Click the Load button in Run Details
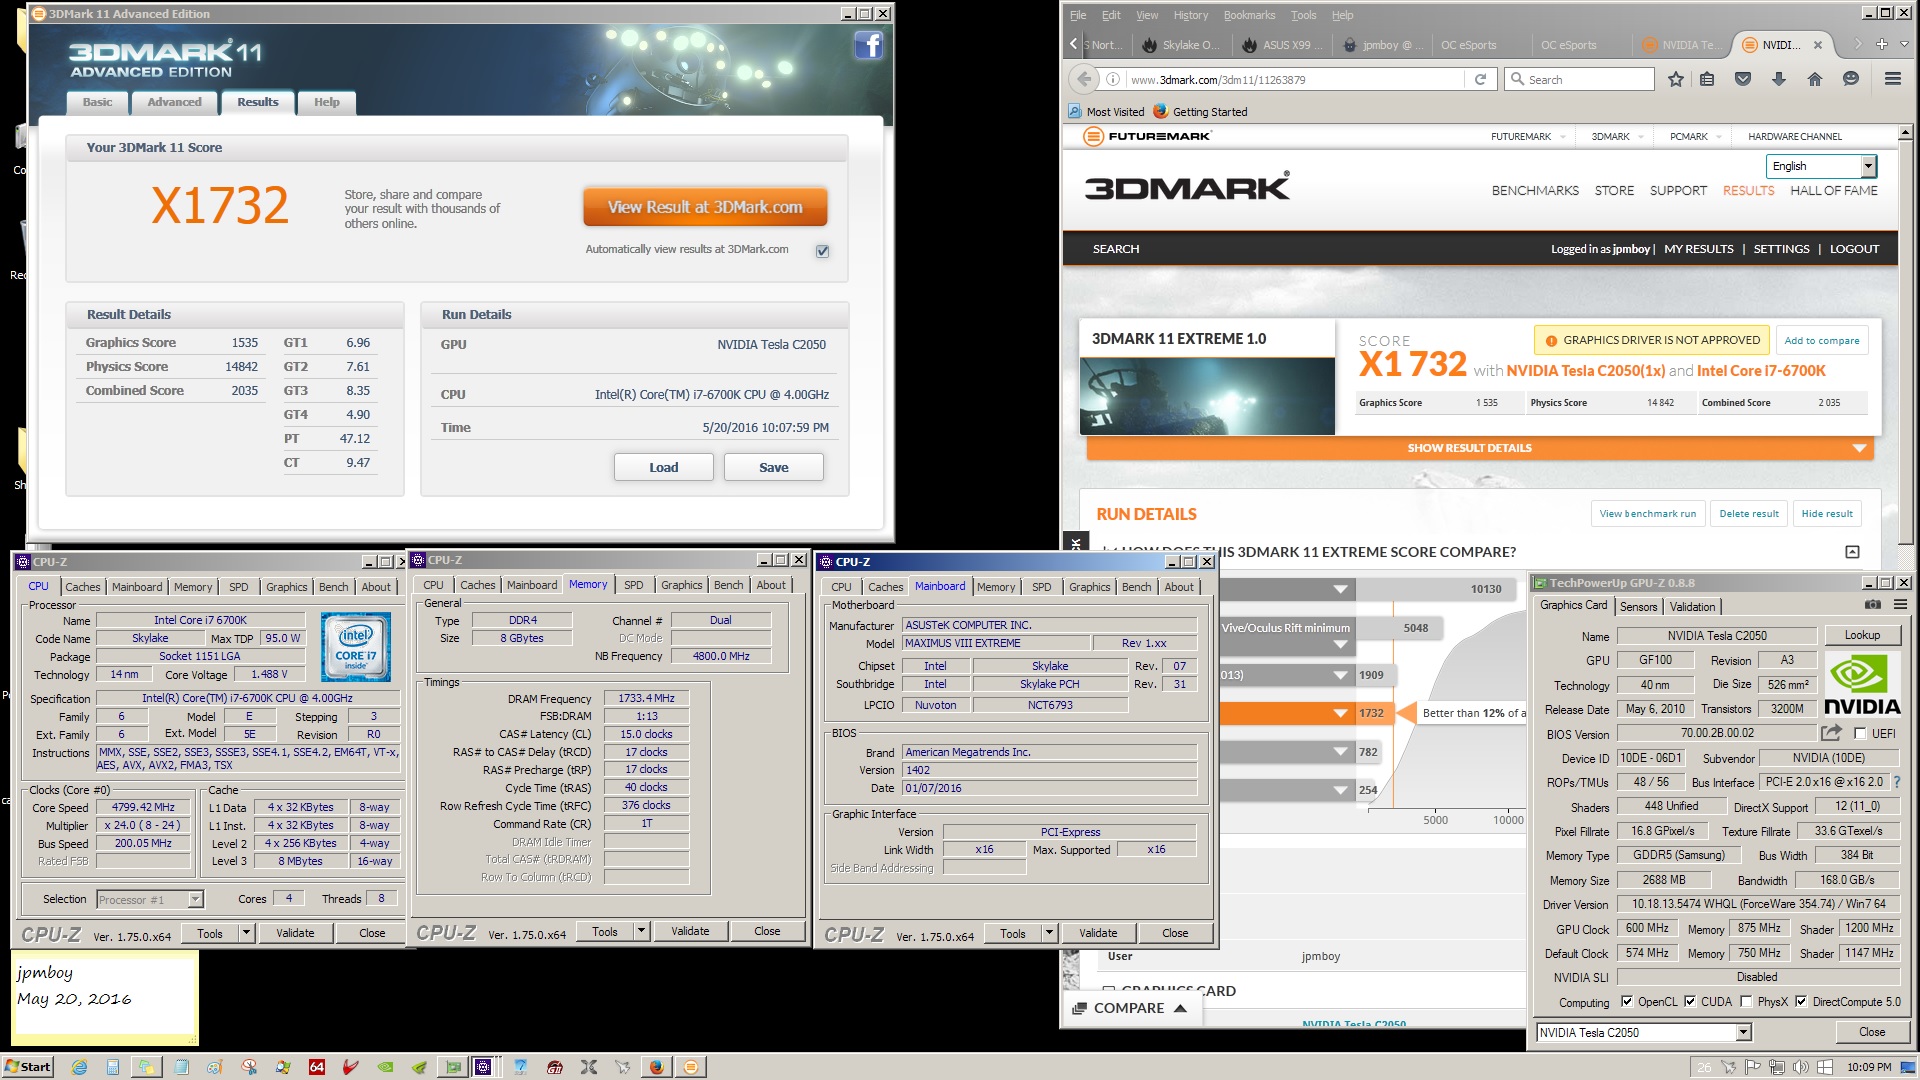The width and height of the screenshot is (1920, 1080). (x=663, y=467)
